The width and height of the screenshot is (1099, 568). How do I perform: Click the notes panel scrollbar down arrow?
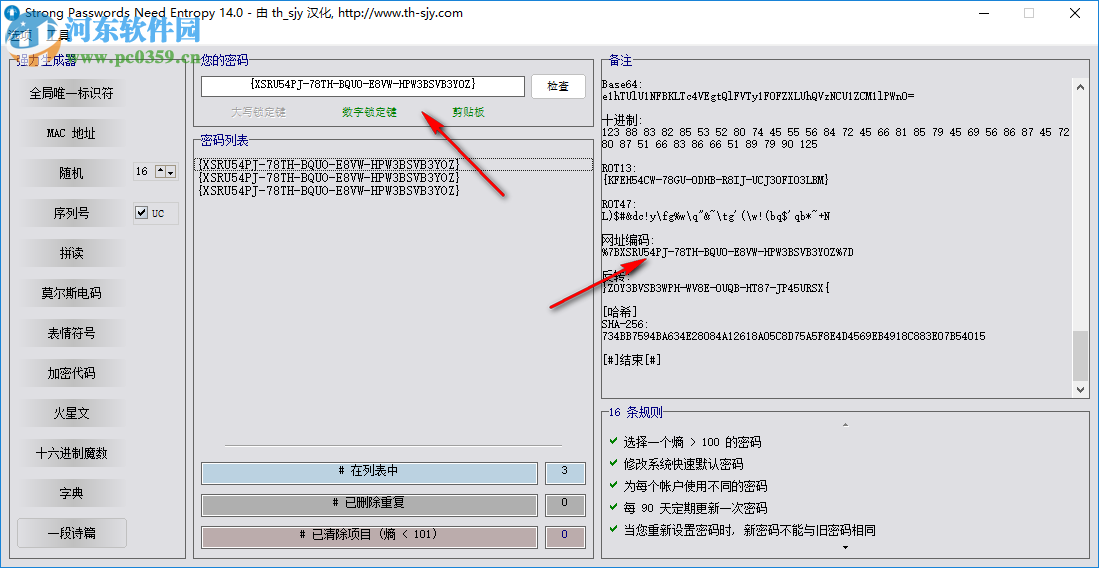[1079, 389]
